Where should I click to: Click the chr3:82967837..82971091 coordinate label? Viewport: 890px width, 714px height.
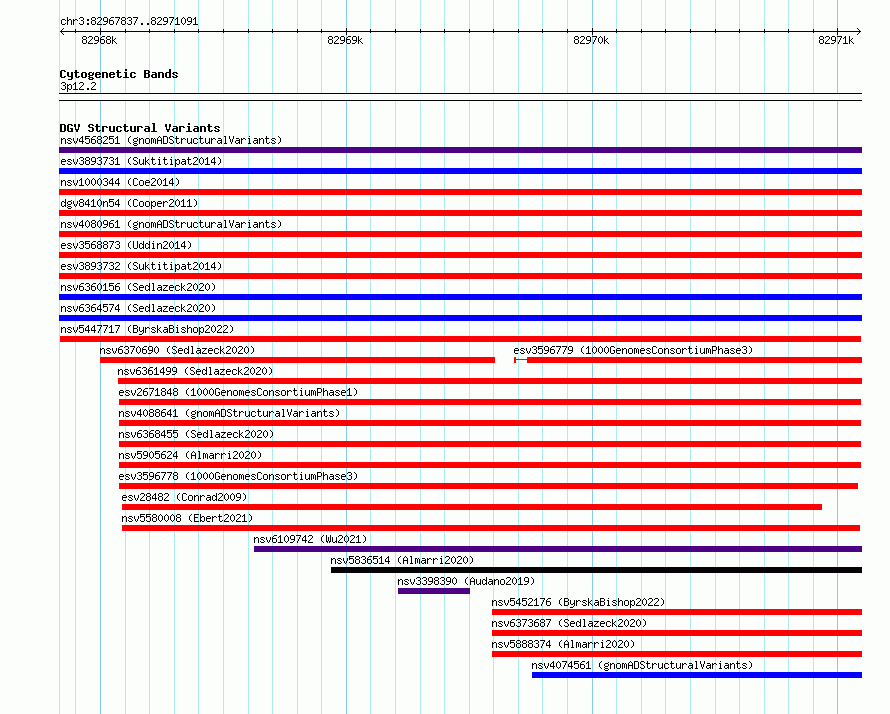coord(129,22)
